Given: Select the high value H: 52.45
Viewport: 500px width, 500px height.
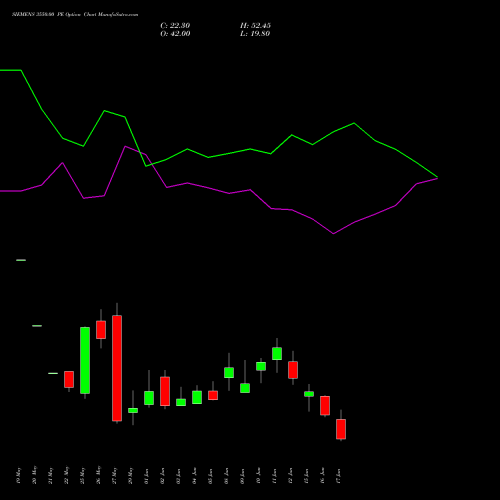Looking at the screenshot, I should click(255, 26).
